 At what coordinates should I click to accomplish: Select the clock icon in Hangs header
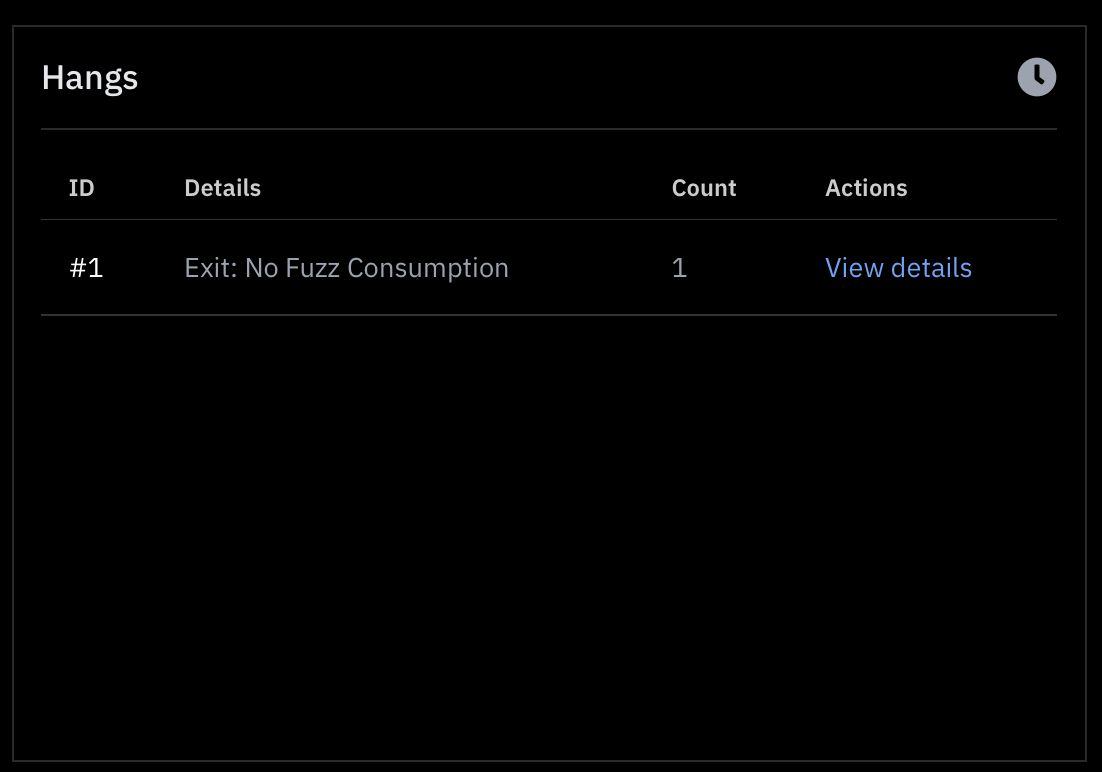(x=1036, y=76)
